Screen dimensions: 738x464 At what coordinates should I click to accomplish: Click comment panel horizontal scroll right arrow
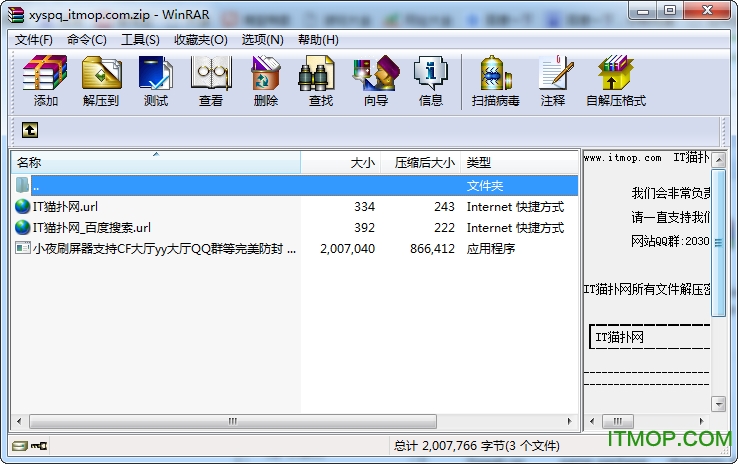pos(702,421)
